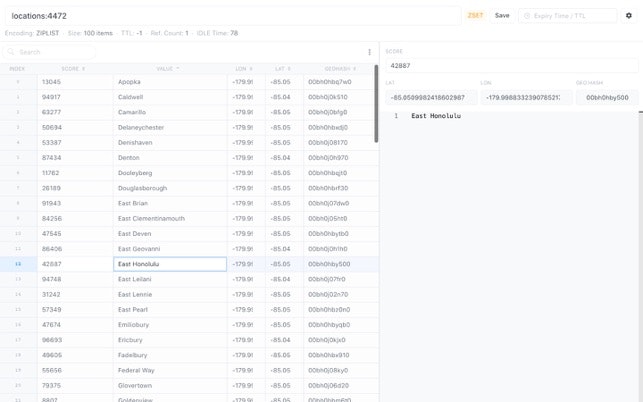This screenshot has width=643, height=402.
Task: Select the East Deven value cell
Action: [170, 233]
